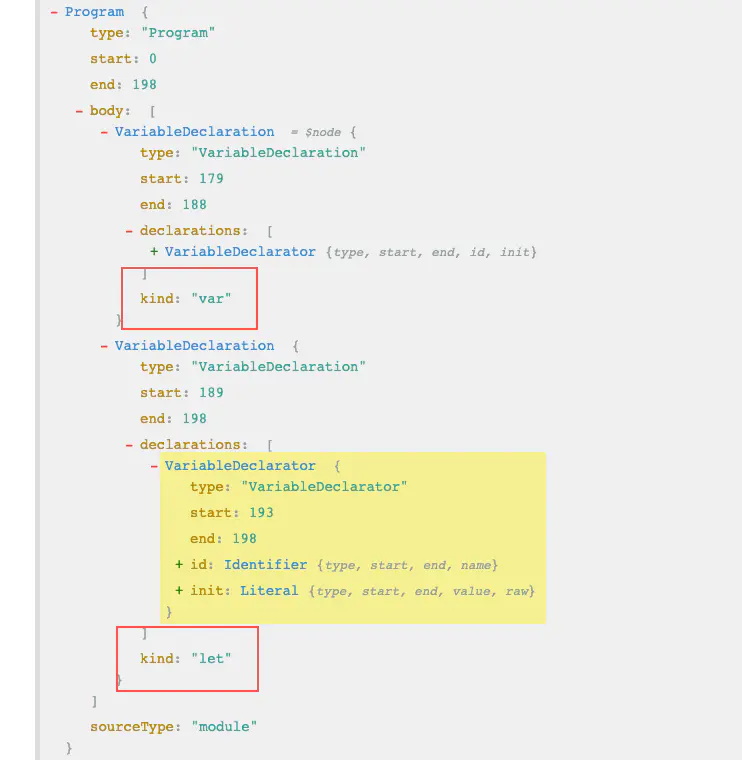The height and width of the screenshot is (760, 742).
Task: Collapse the declarations array above kind "let"
Action: (129, 445)
